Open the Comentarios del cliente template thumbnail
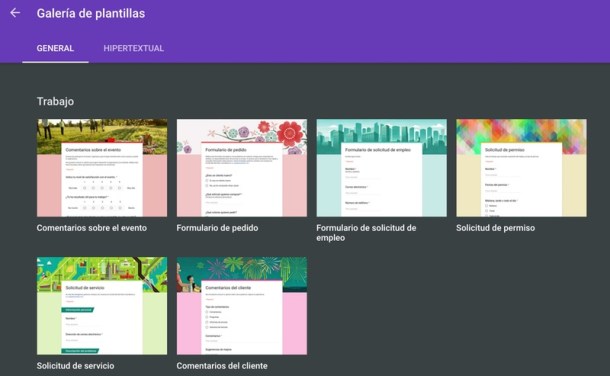The height and width of the screenshot is (376, 610). pos(242,306)
